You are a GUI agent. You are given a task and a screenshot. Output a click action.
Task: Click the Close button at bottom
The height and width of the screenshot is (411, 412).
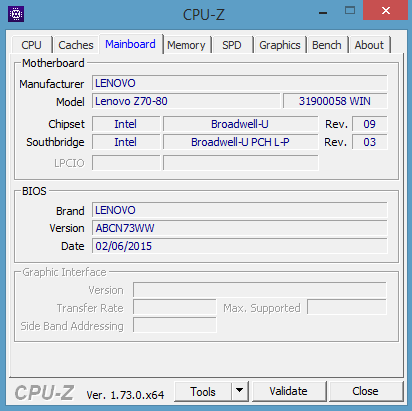click(365, 391)
